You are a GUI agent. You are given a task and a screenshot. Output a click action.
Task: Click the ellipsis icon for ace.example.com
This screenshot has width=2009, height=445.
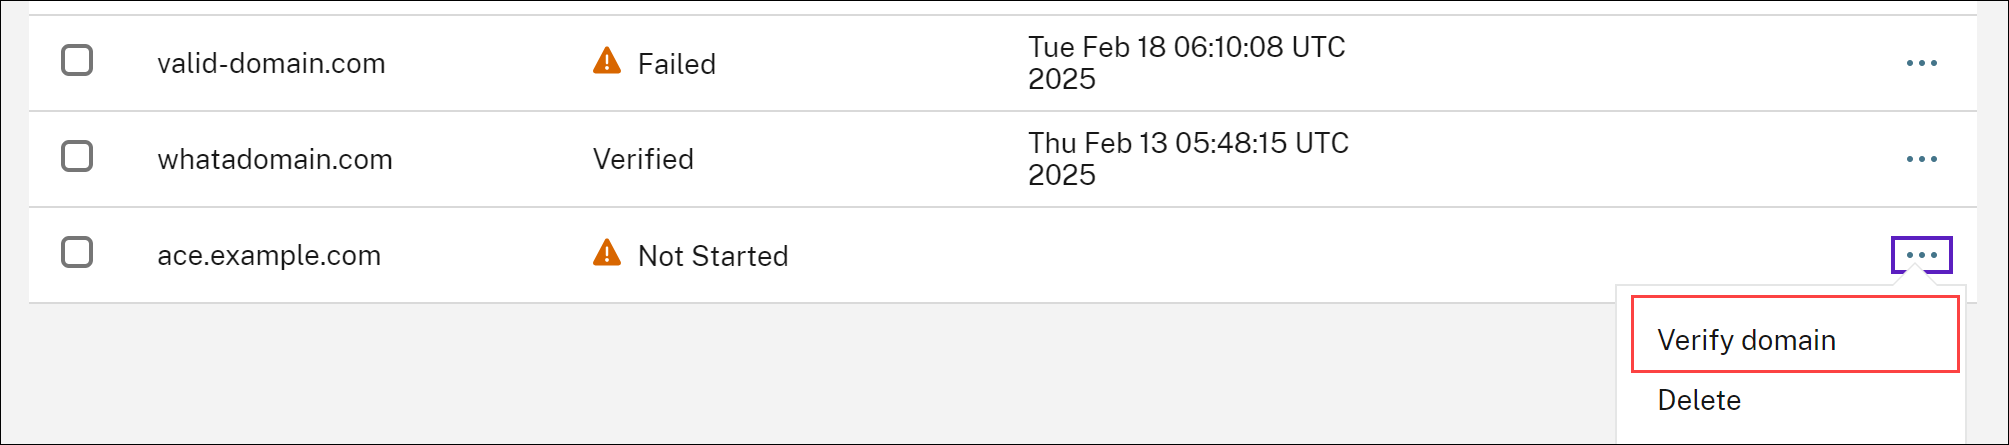pyautogui.click(x=1921, y=255)
